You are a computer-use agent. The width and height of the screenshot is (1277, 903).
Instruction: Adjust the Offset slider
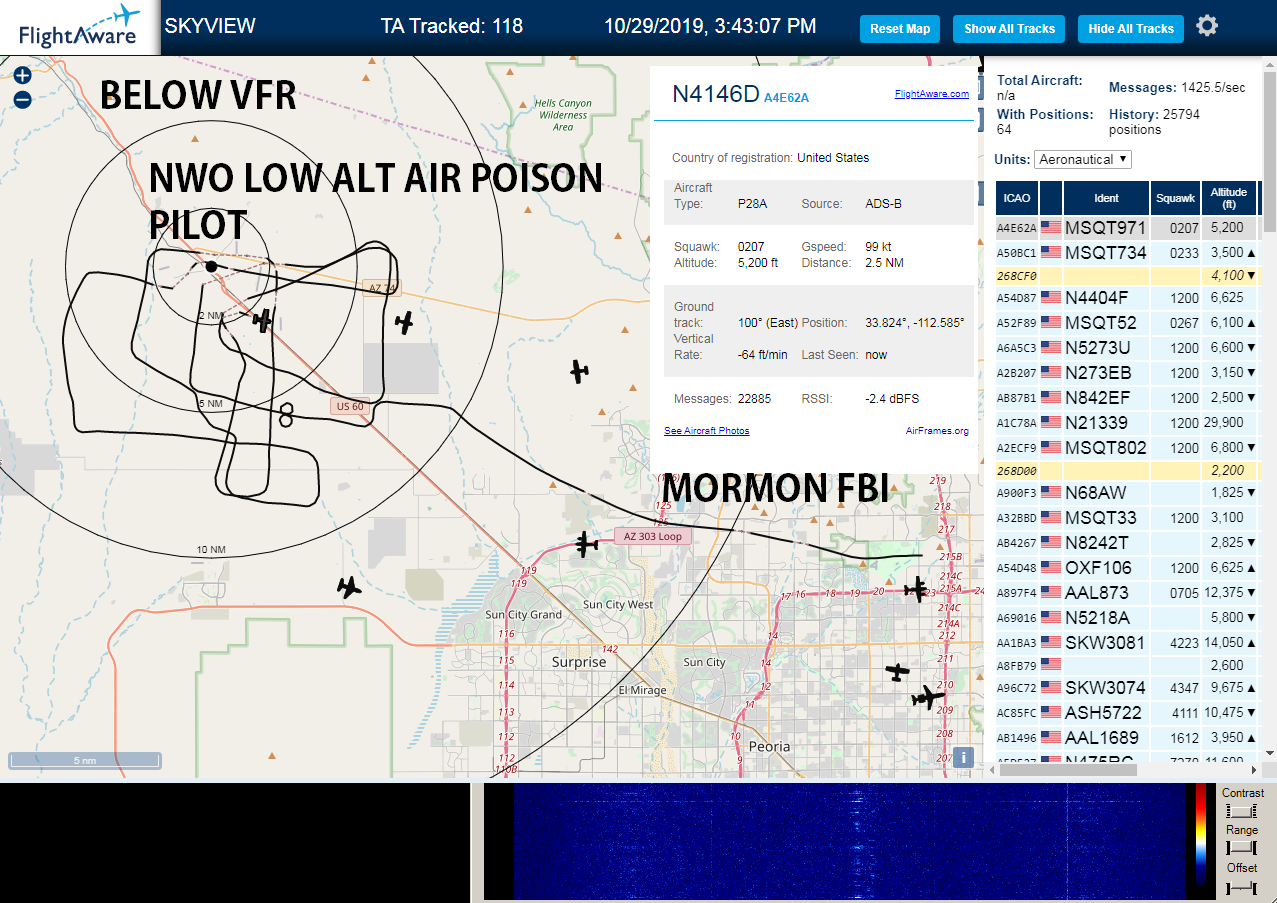(x=1243, y=886)
